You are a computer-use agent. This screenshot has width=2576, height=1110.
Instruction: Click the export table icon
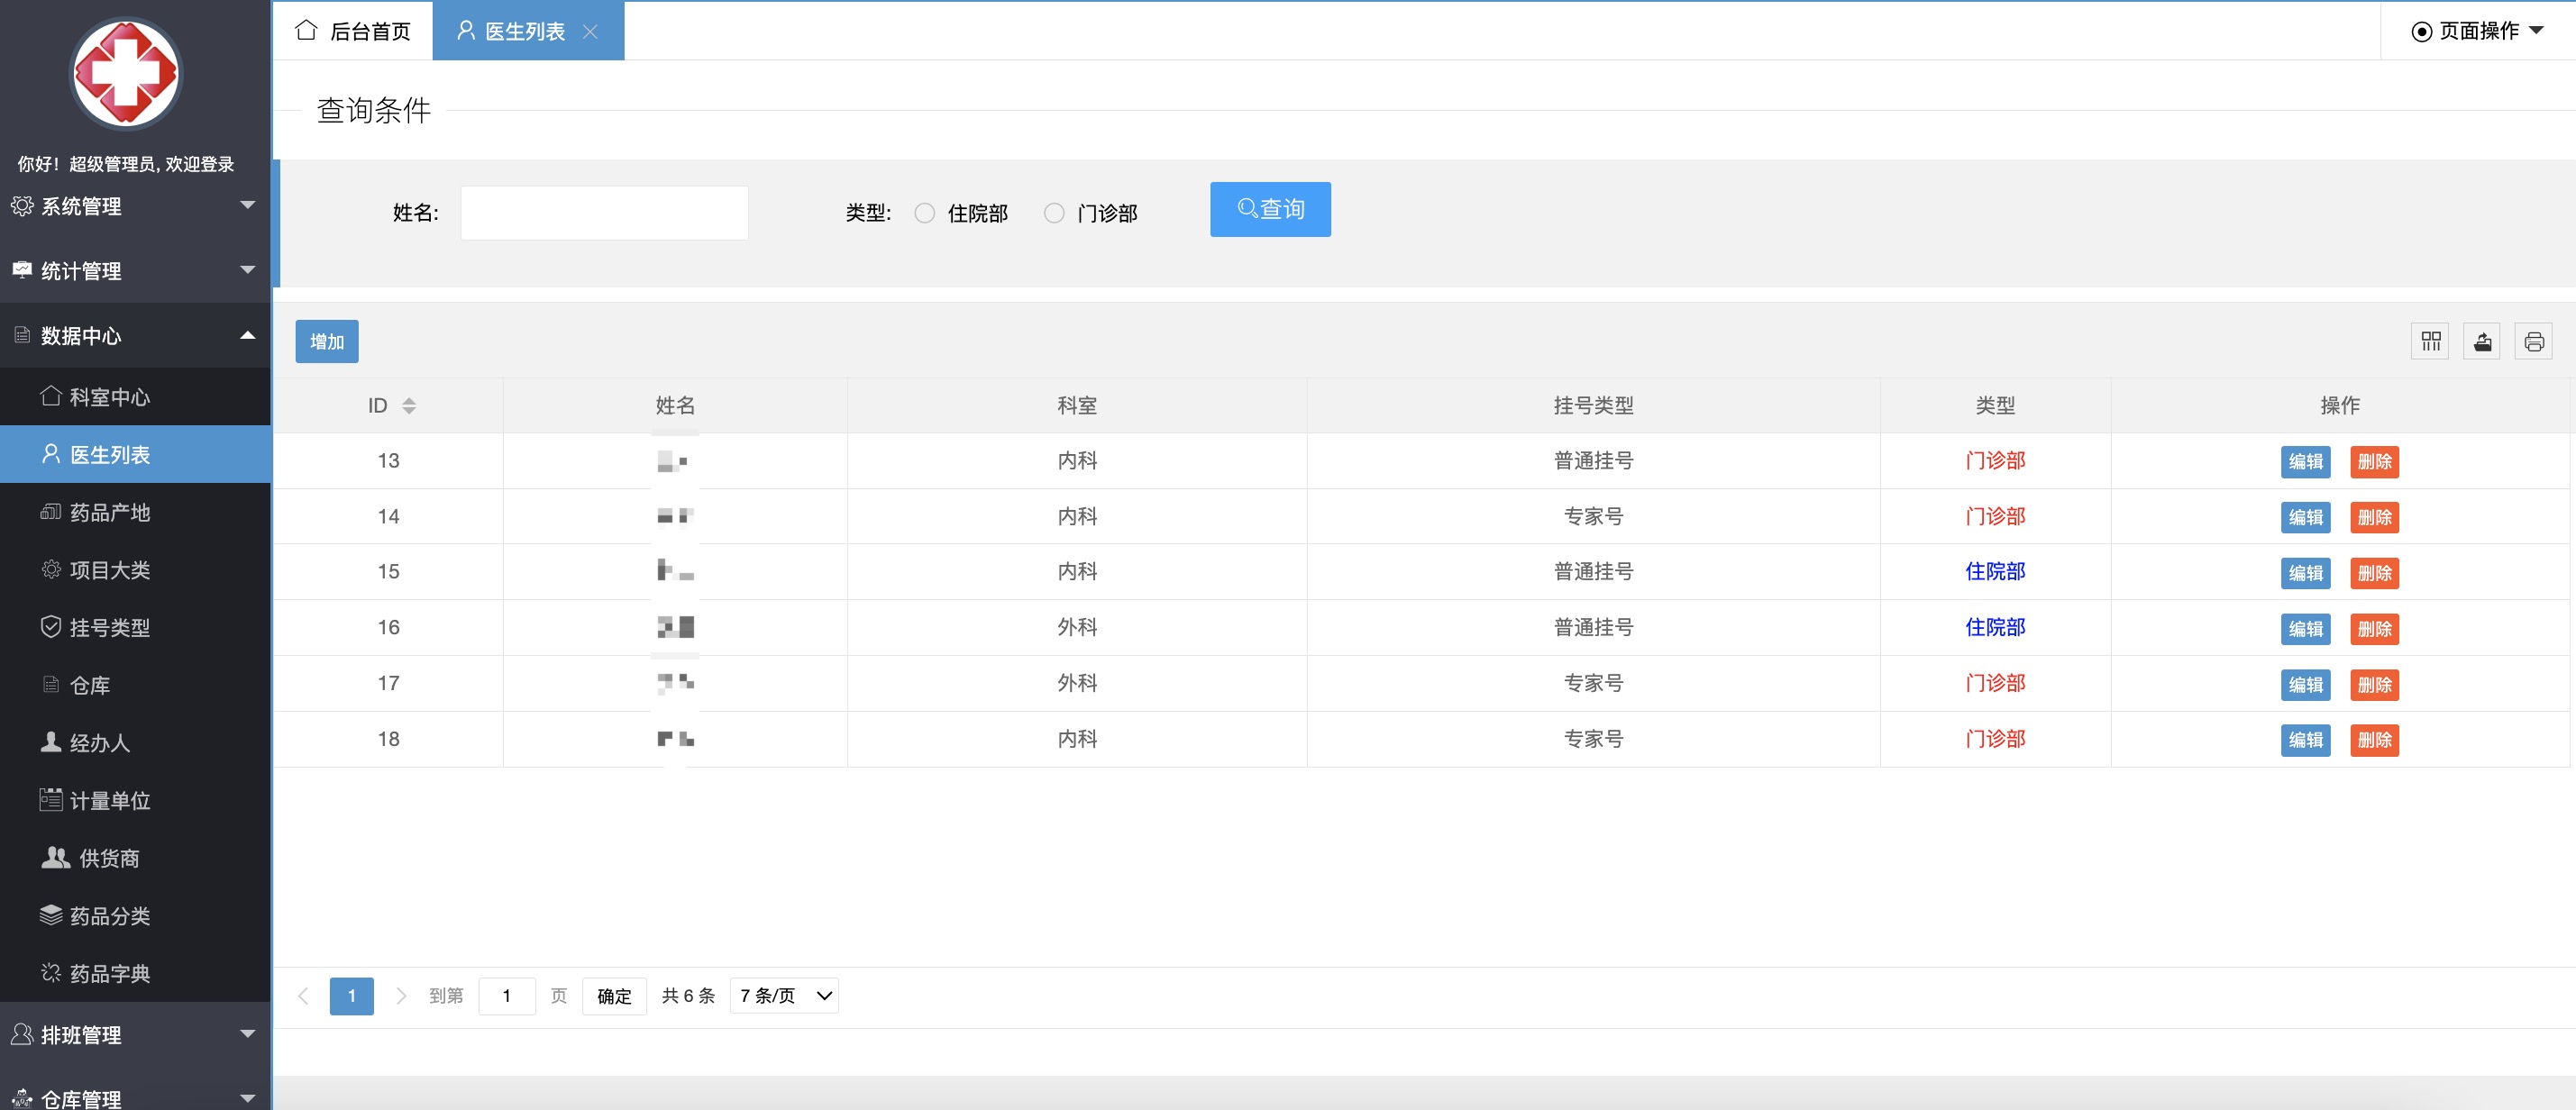tap(2482, 342)
